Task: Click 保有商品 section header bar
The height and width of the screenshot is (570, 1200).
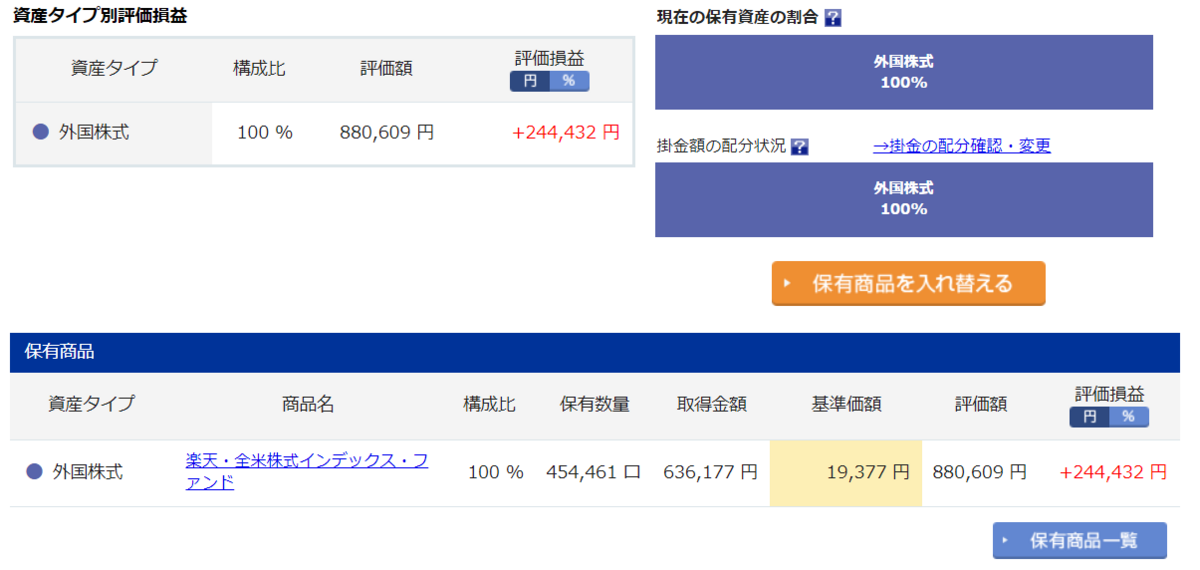Action: (595, 352)
